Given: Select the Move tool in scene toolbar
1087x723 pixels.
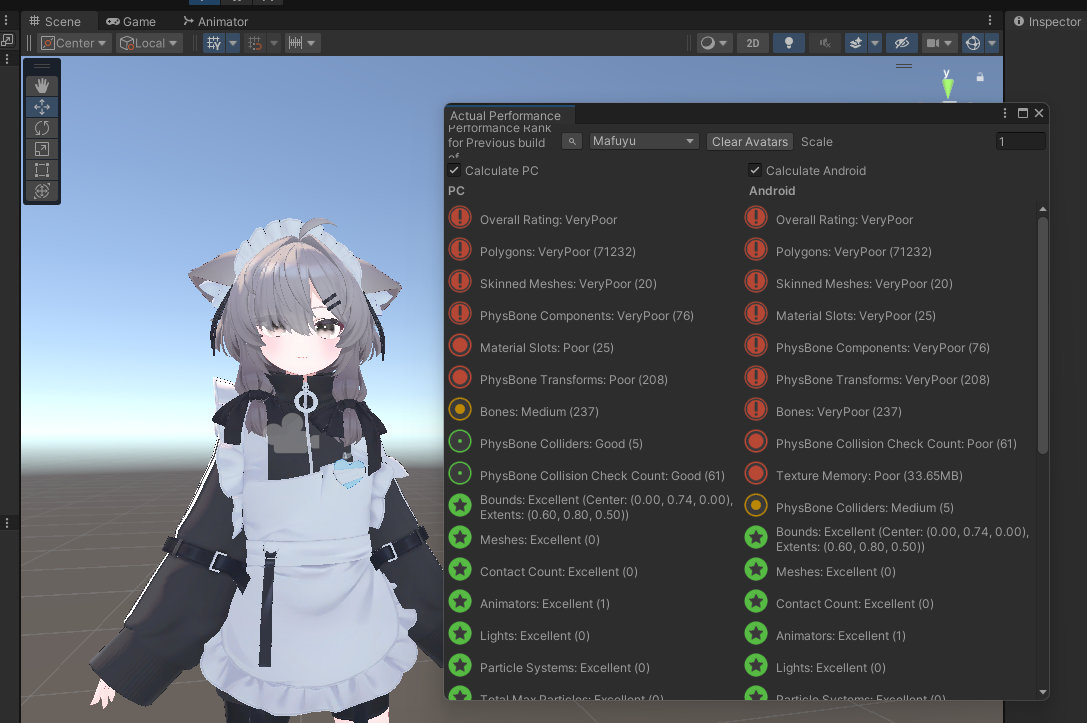Looking at the screenshot, I should [42, 107].
